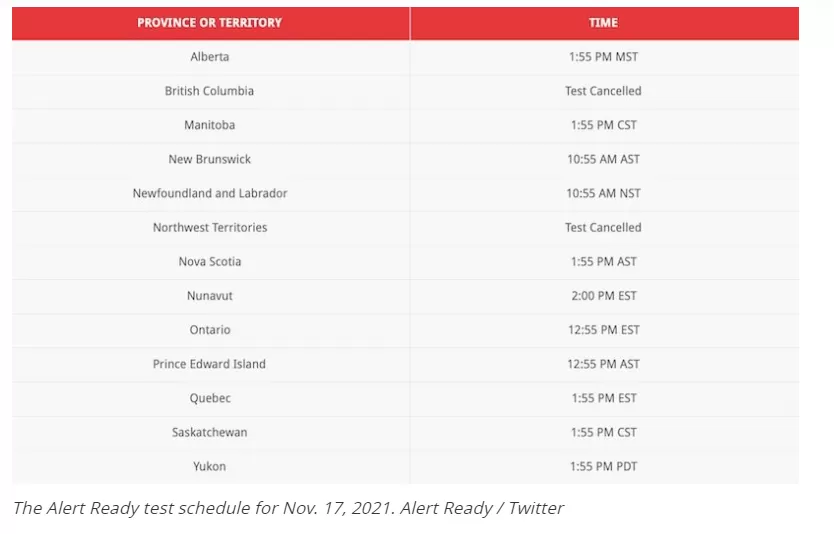834x534 pixels.
Task: Select the Alberta row cell
Action: click(x=210, y=57)
